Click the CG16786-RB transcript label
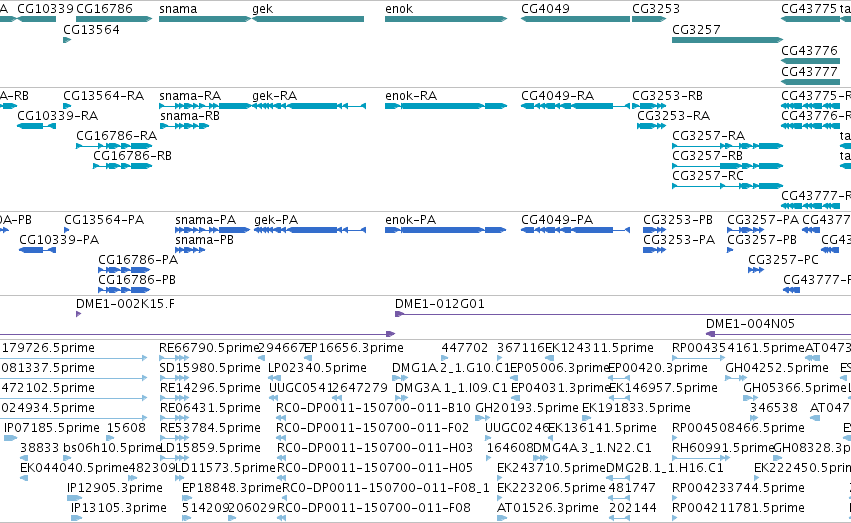The height and width of the screenshot is (523, 851). 132,156
